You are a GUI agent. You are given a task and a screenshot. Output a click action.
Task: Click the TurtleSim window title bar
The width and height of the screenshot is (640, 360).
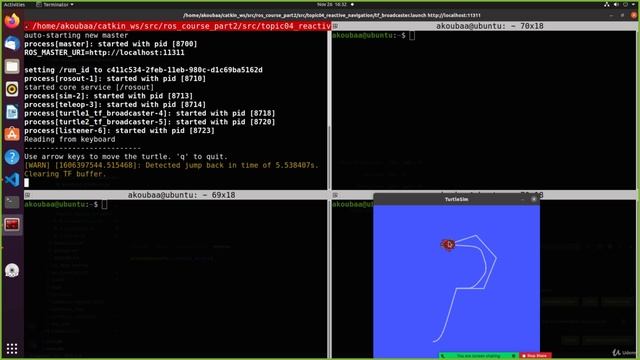tap(456, 199)
